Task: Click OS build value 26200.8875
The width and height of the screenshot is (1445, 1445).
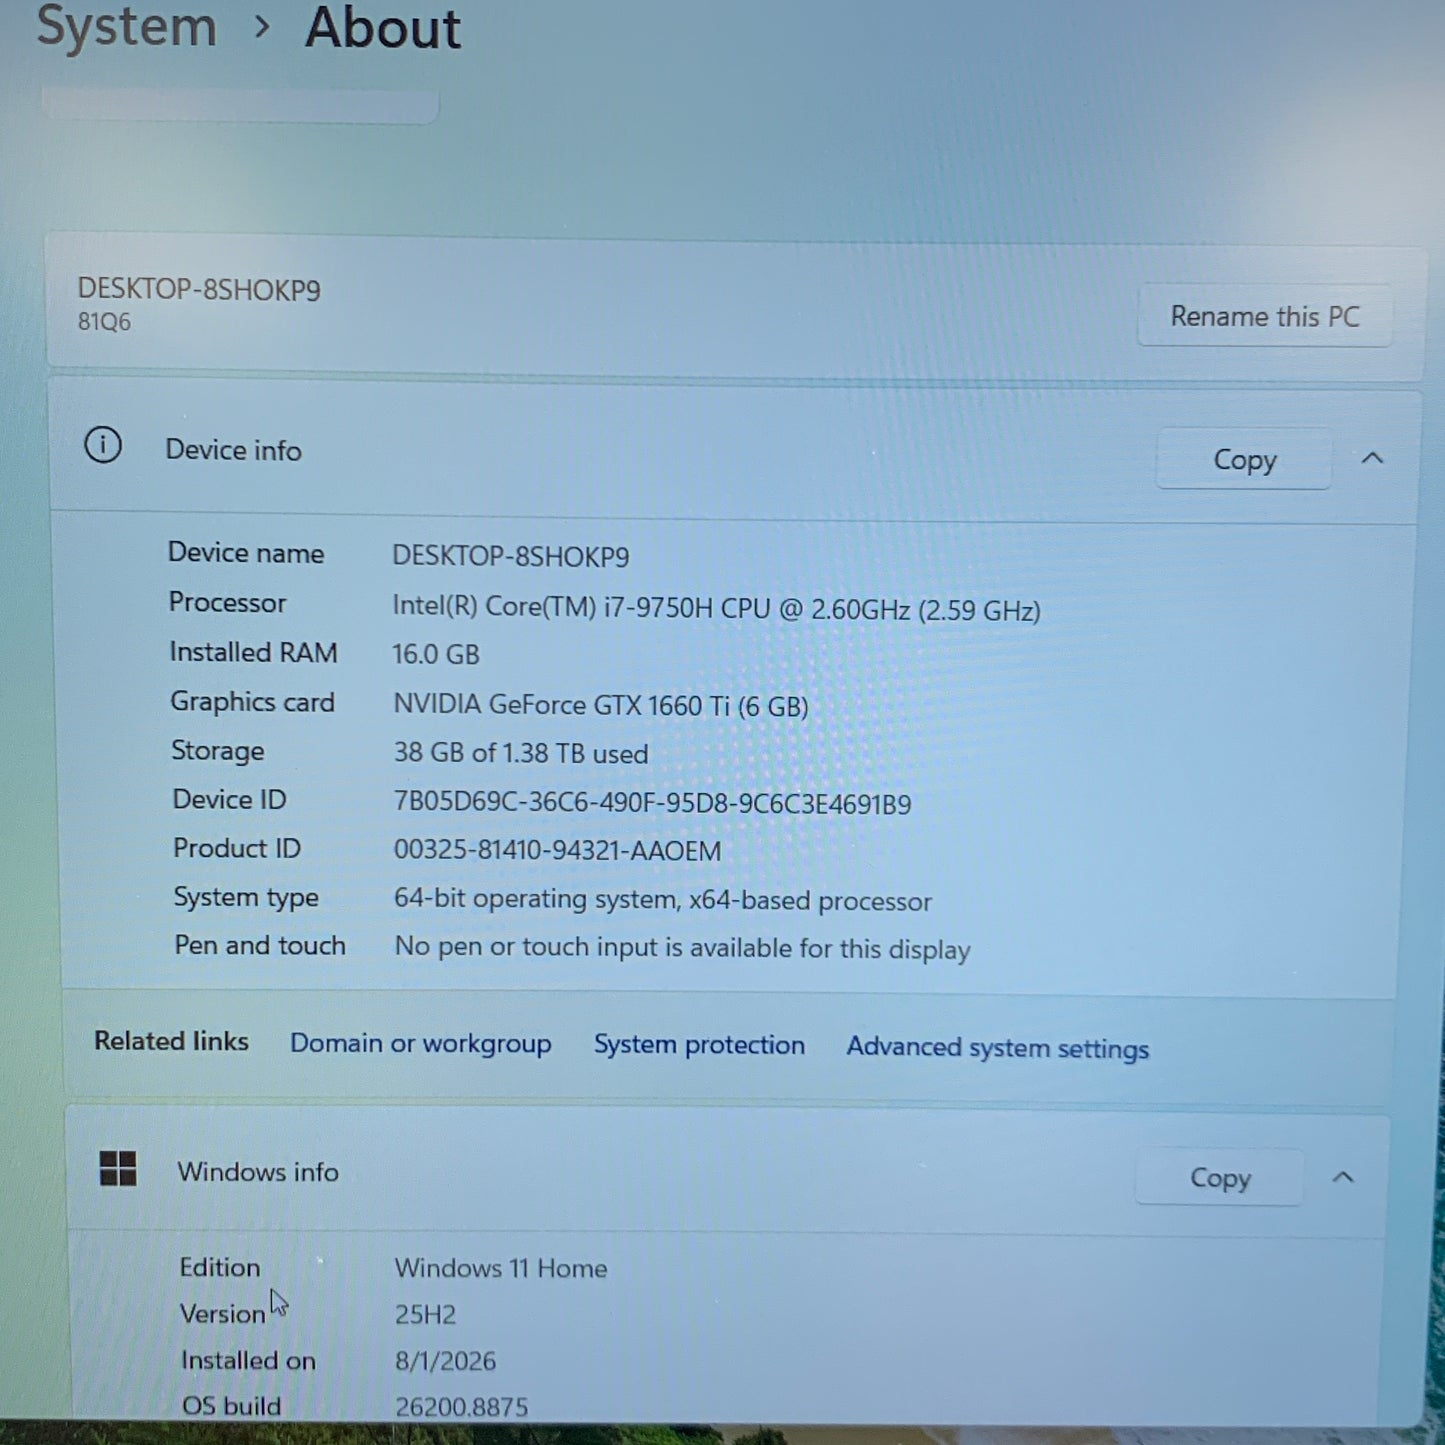Action: pos(461,1407)
